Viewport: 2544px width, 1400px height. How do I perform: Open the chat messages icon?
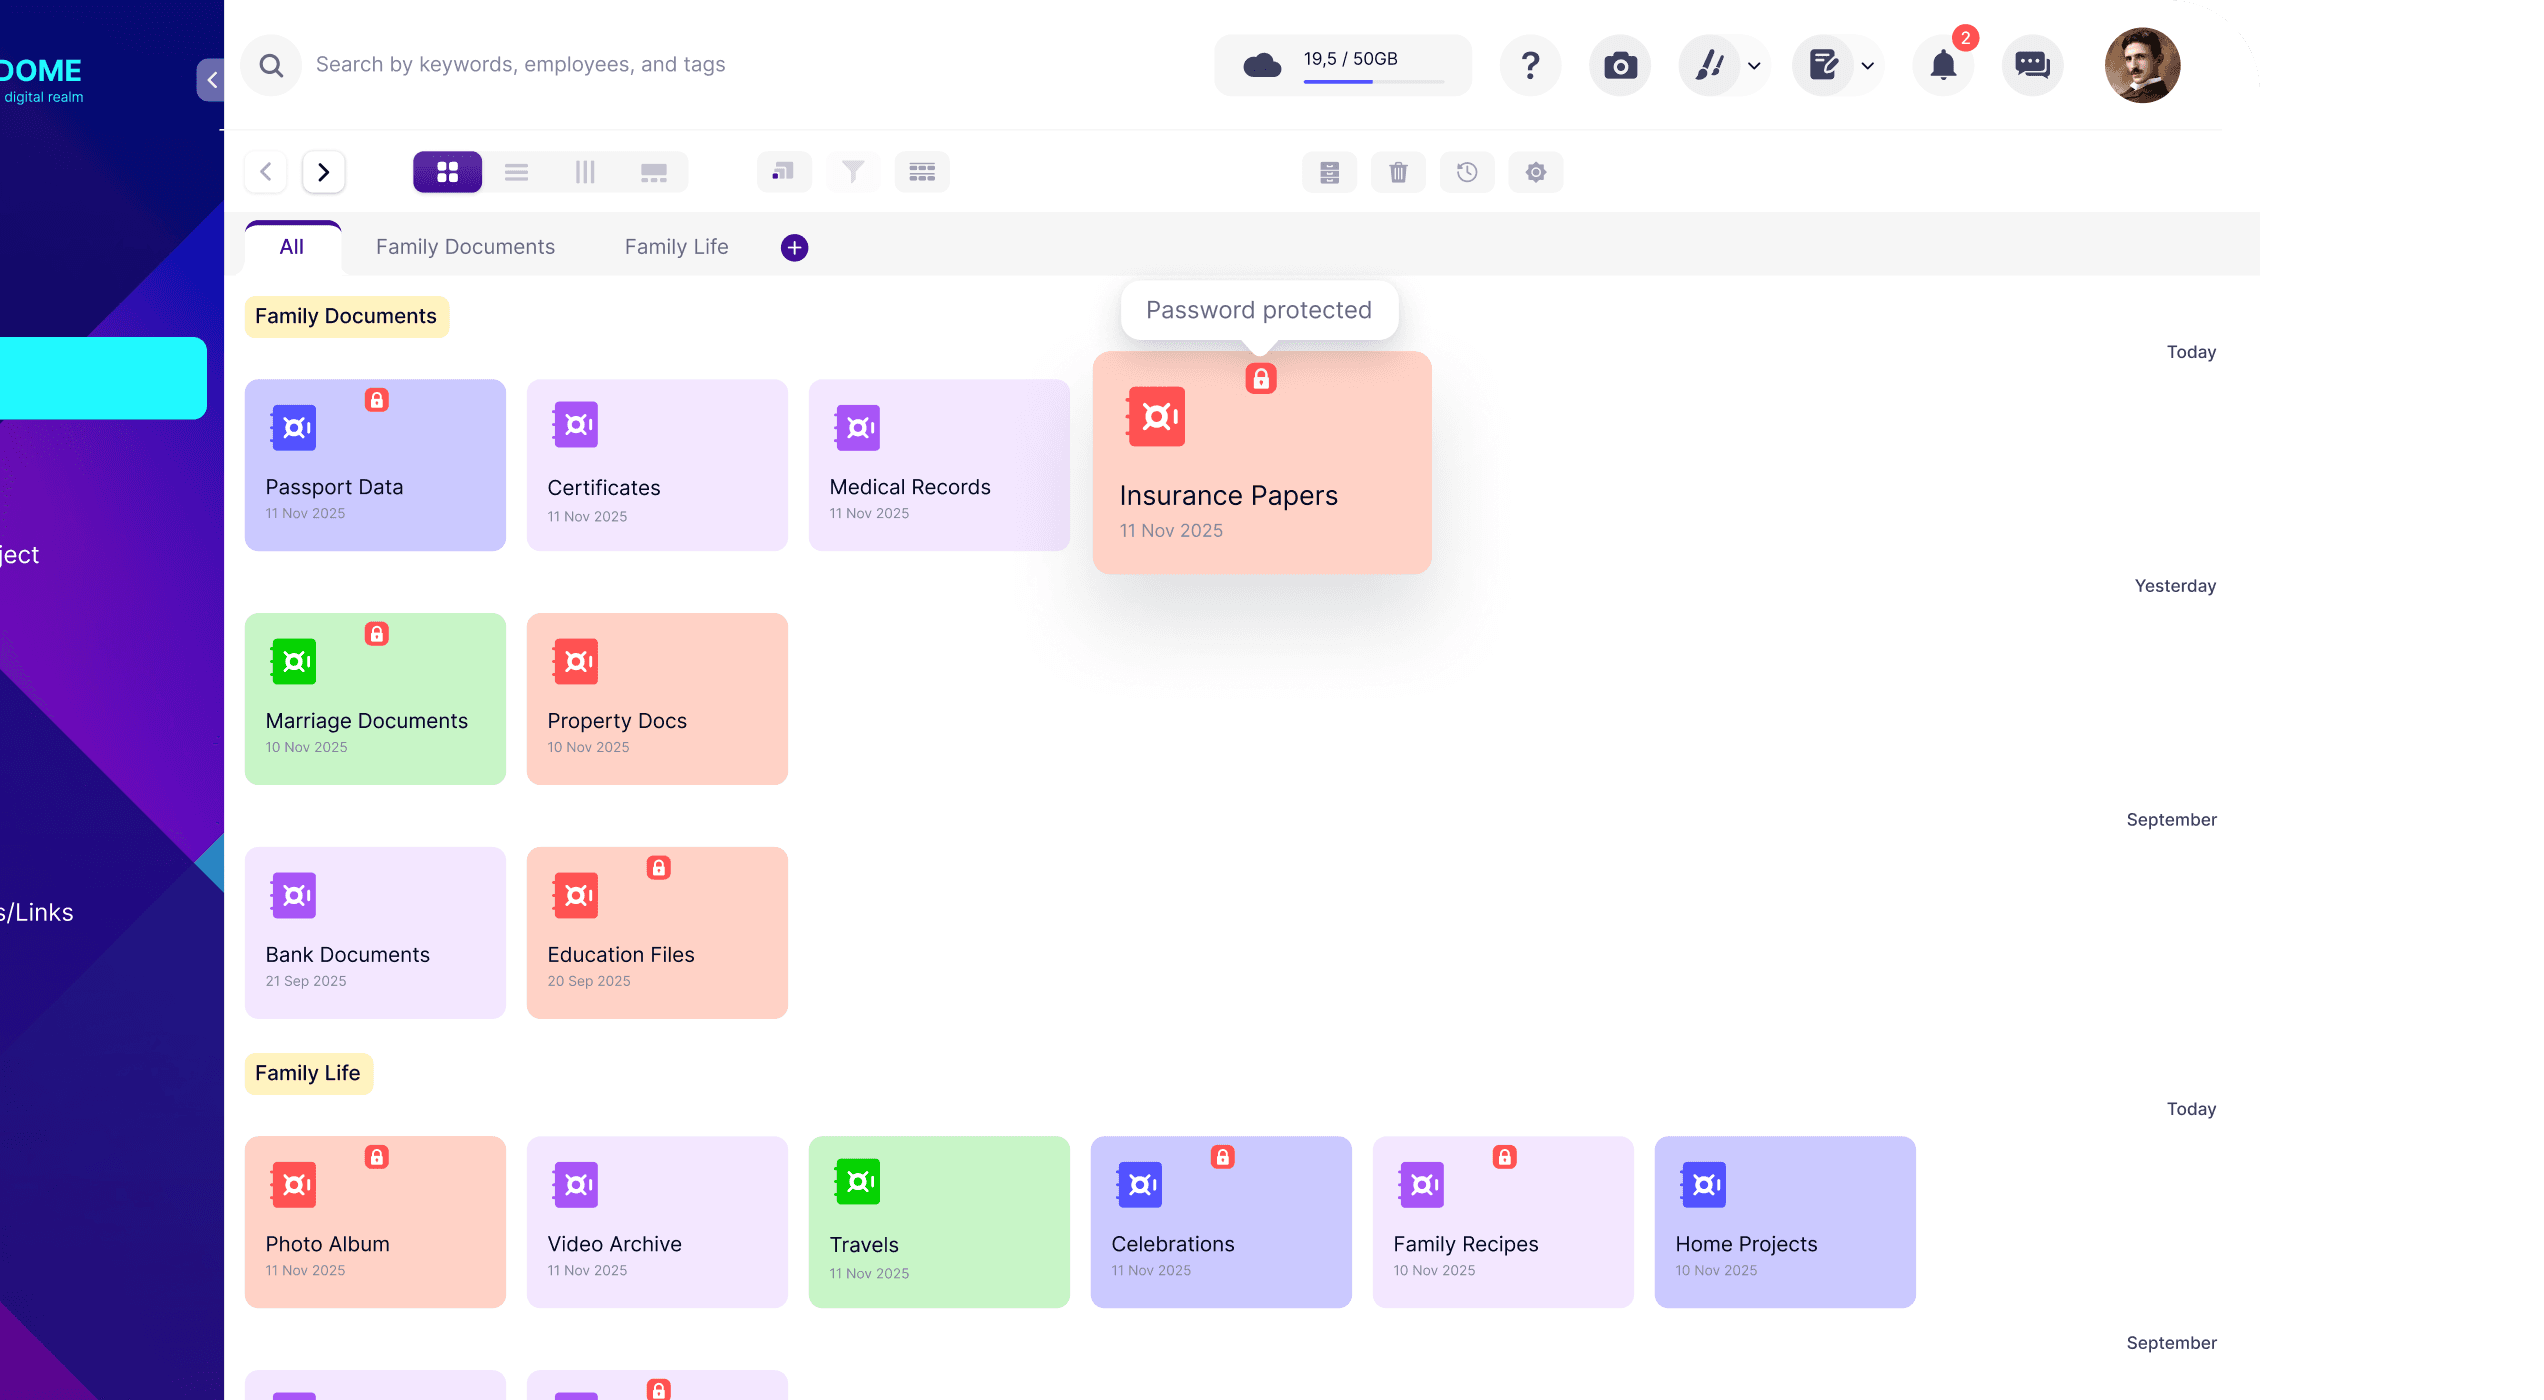coord(2032,66)
